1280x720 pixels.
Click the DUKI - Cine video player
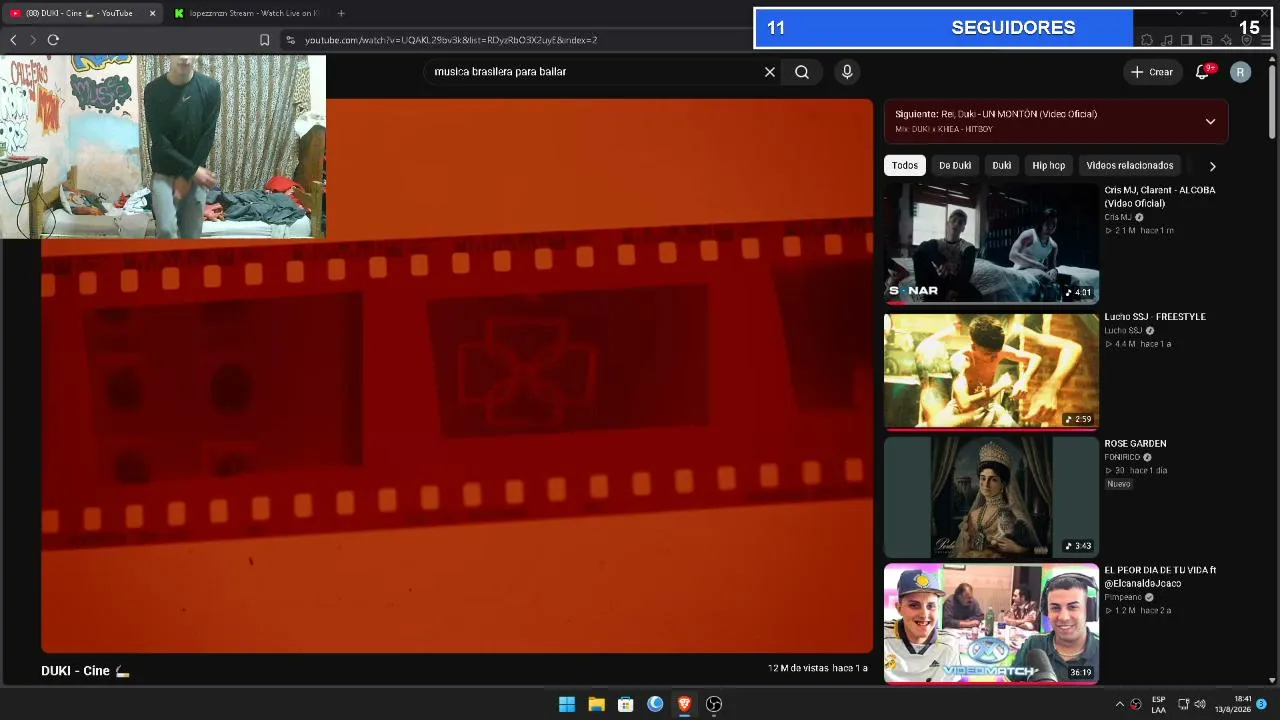point(457,376)
